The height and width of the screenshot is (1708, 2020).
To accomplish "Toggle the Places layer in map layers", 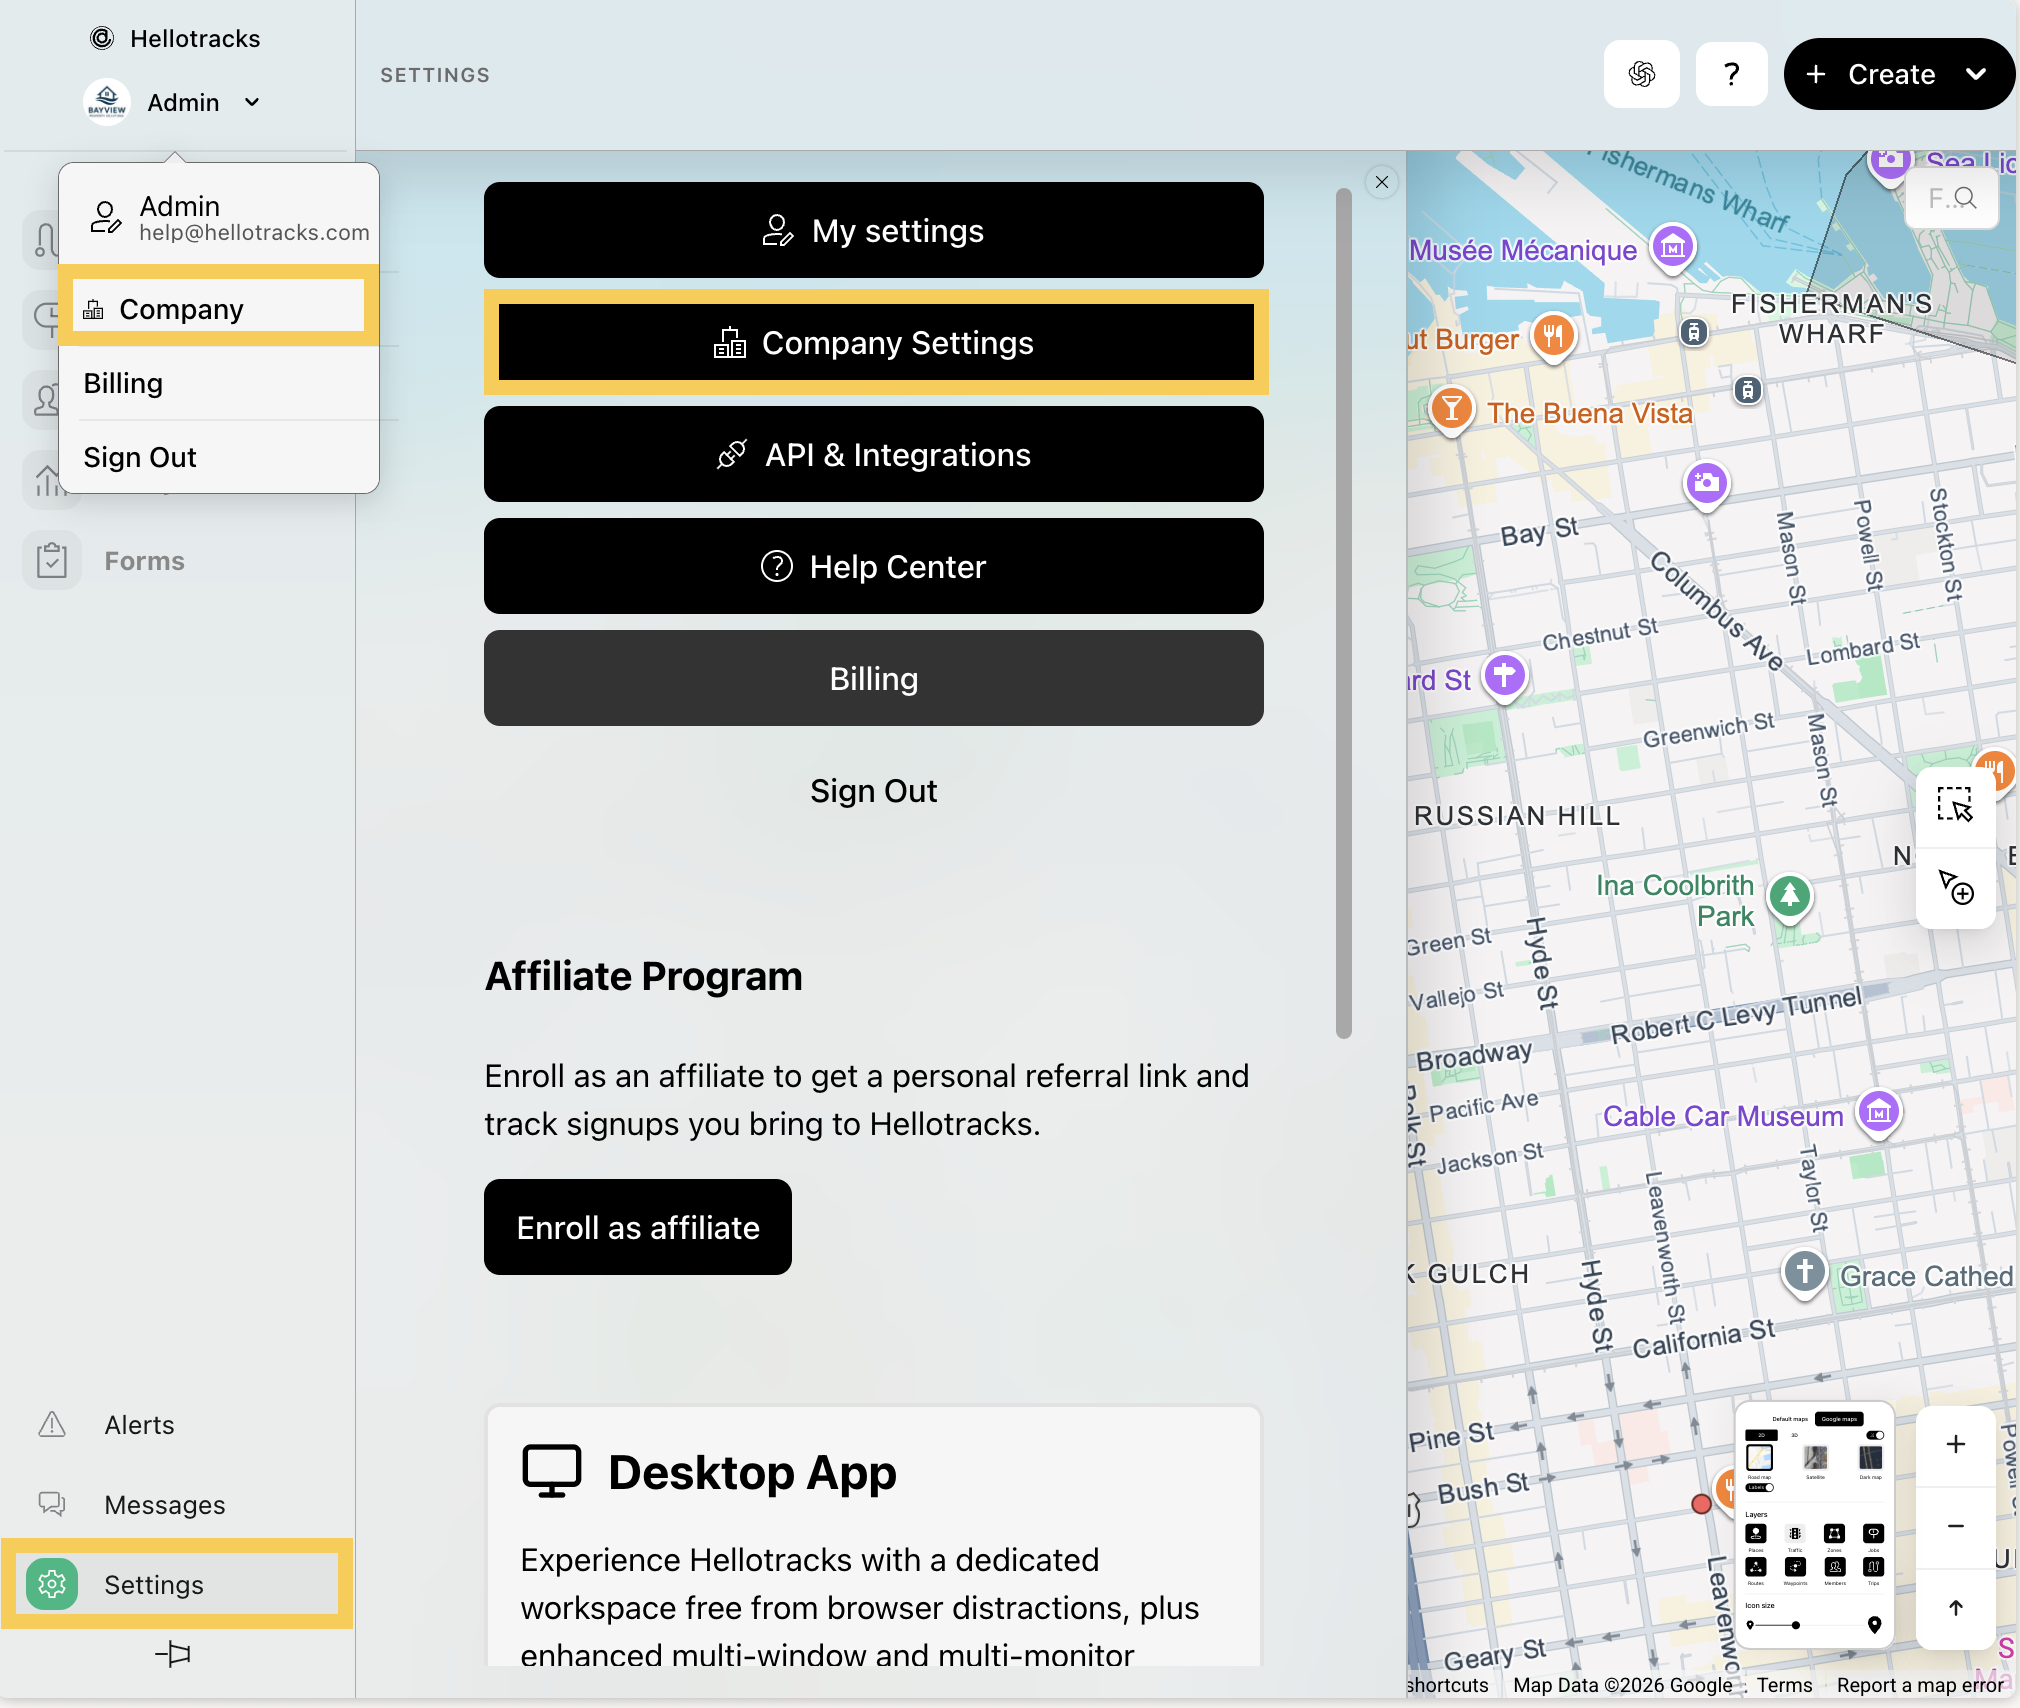I will (x=1756, y=1534).
